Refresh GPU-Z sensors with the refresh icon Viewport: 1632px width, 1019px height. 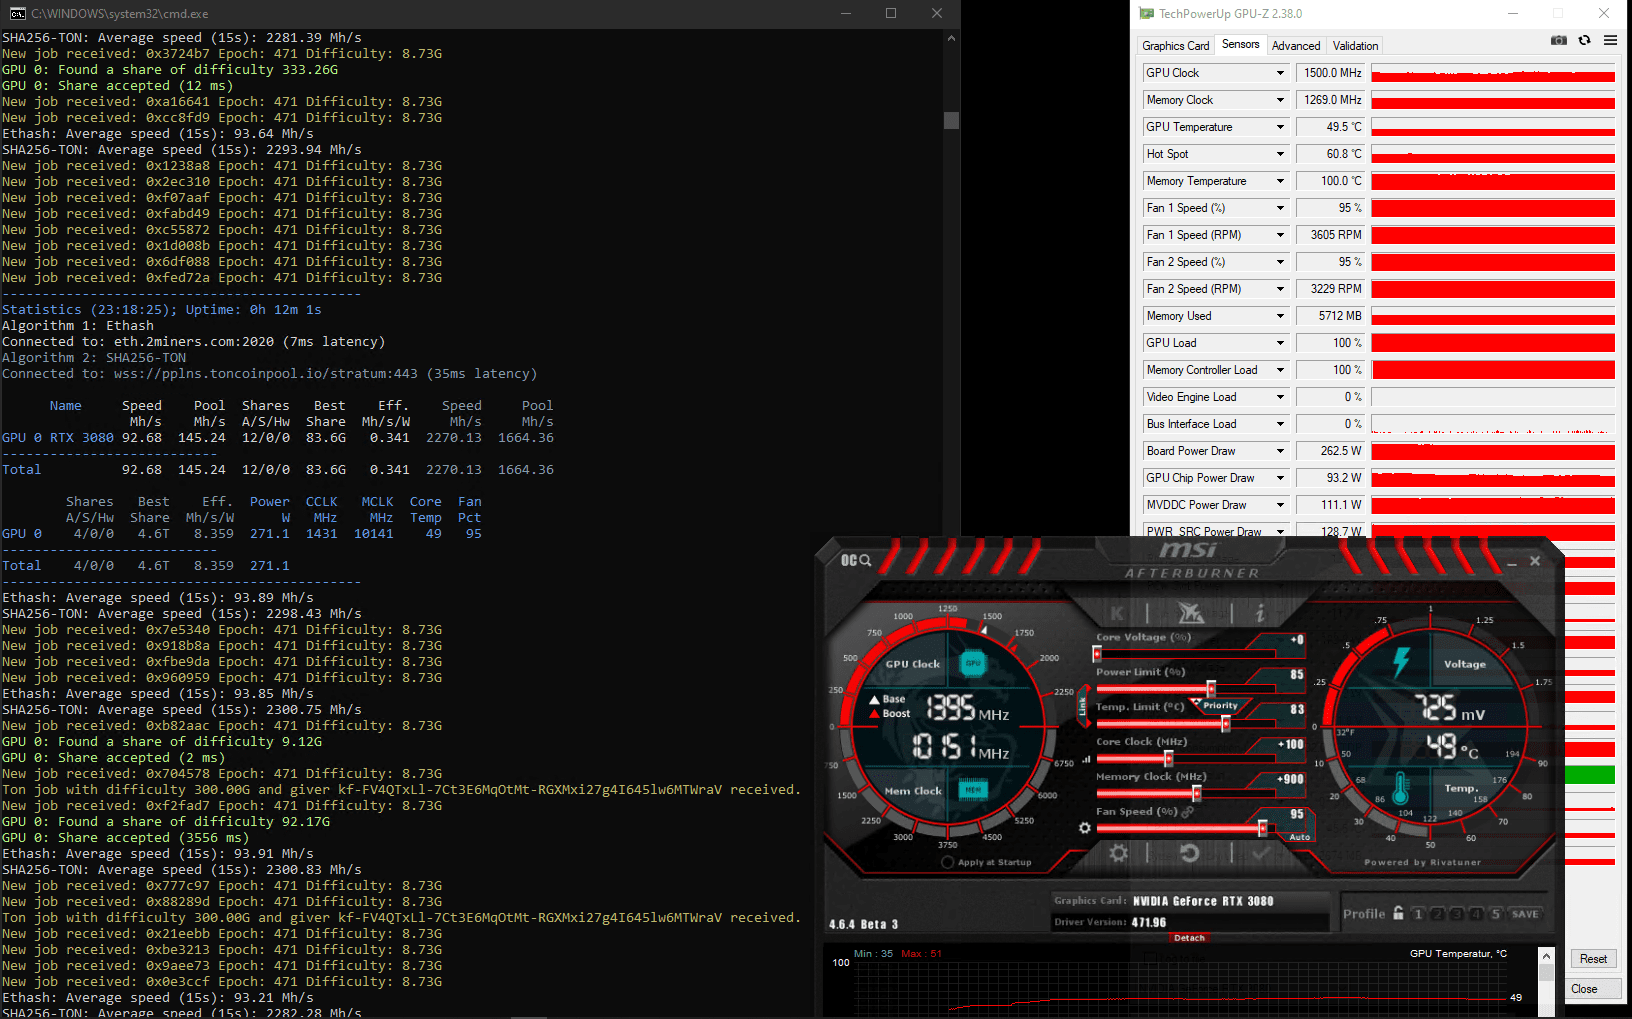(x=1584, y=40)
